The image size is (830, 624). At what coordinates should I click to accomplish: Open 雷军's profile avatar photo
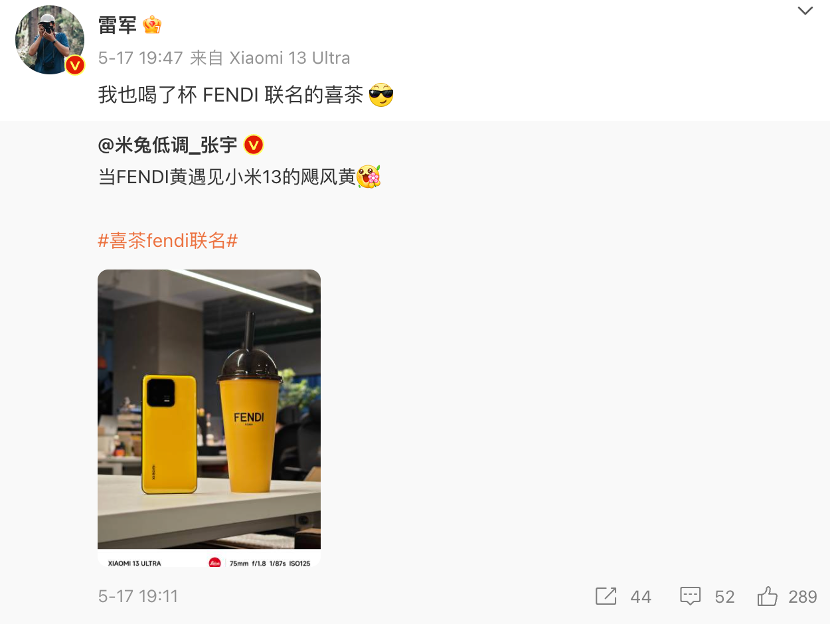coord(49,40)
